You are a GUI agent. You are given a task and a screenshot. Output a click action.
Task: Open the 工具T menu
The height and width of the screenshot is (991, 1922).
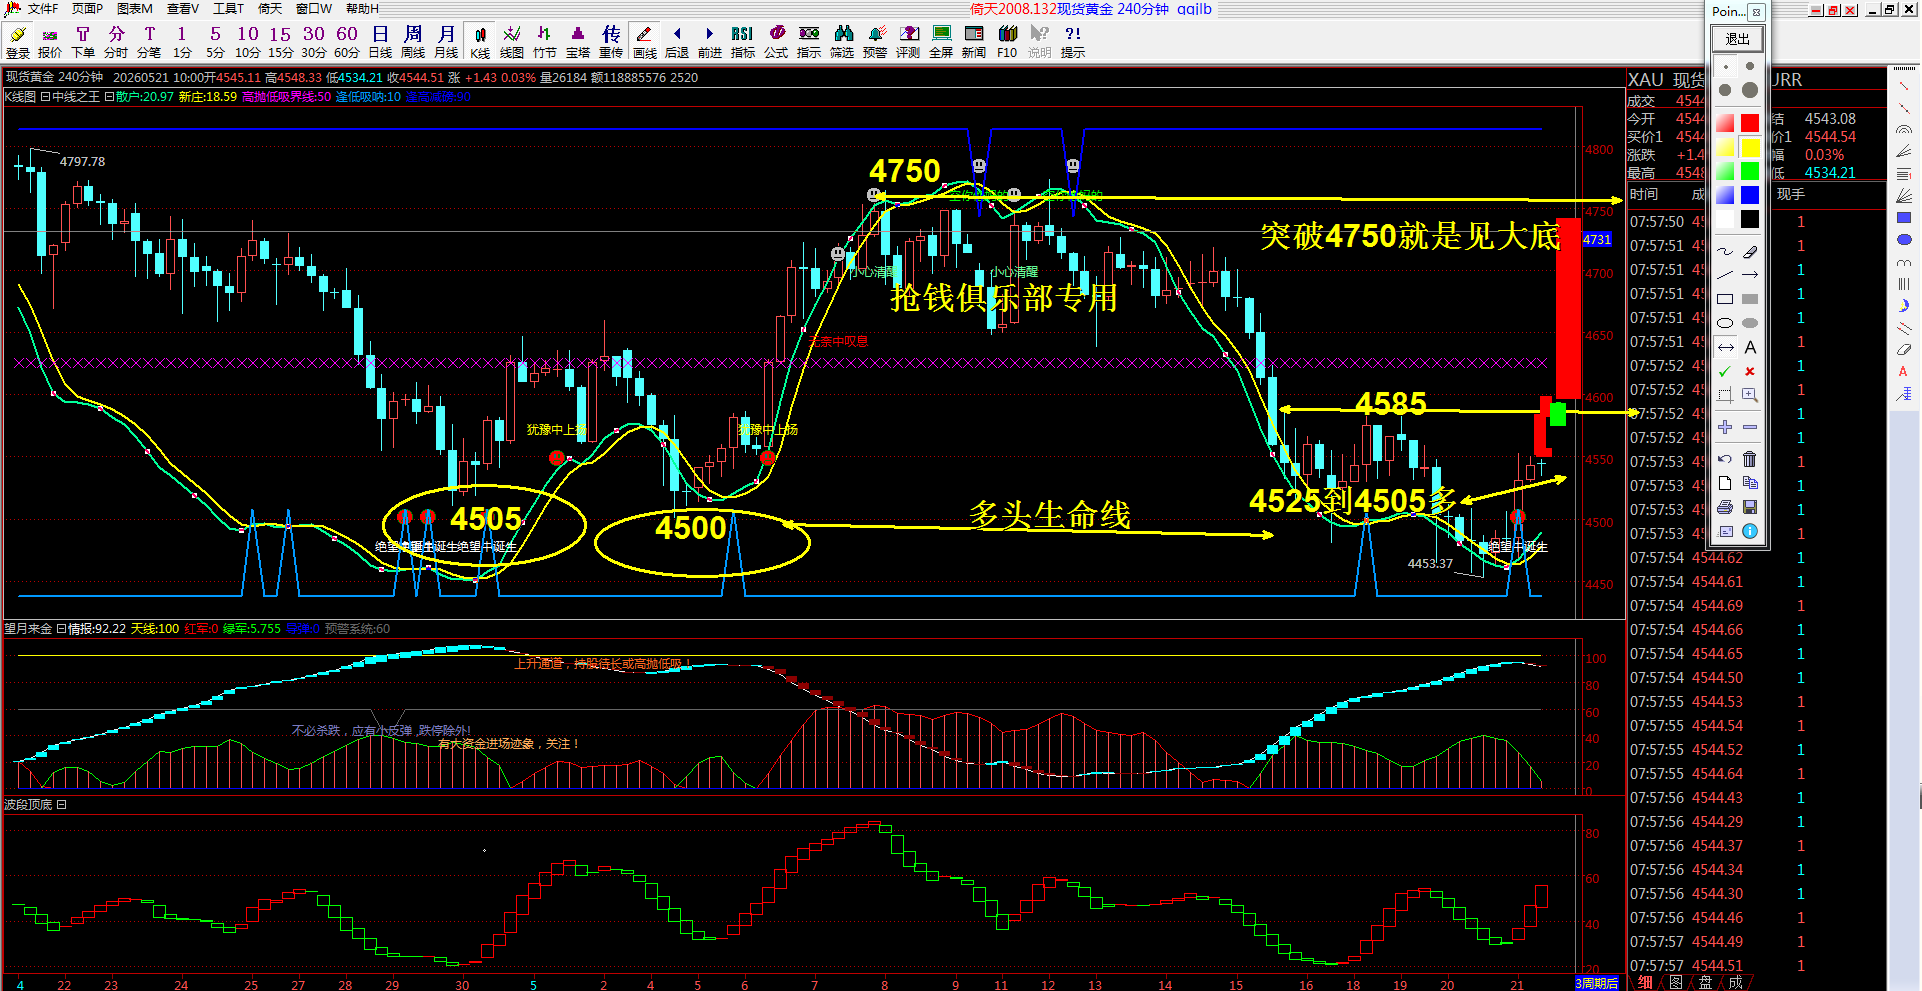tap(228, 9)
